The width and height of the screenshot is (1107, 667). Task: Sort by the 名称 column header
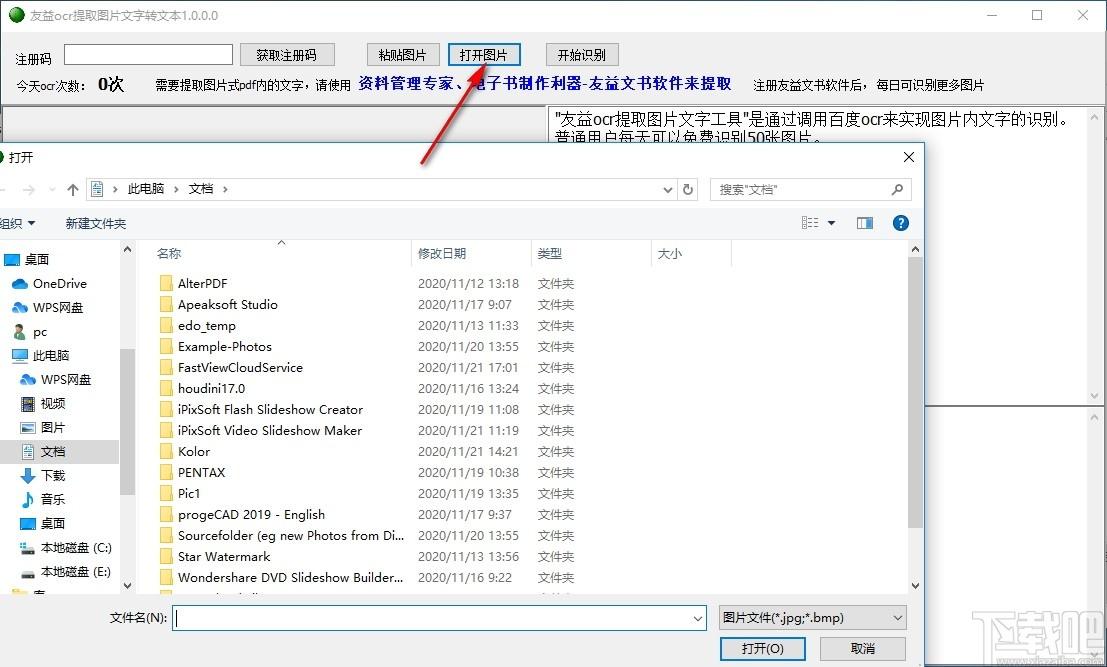point(169,253)
